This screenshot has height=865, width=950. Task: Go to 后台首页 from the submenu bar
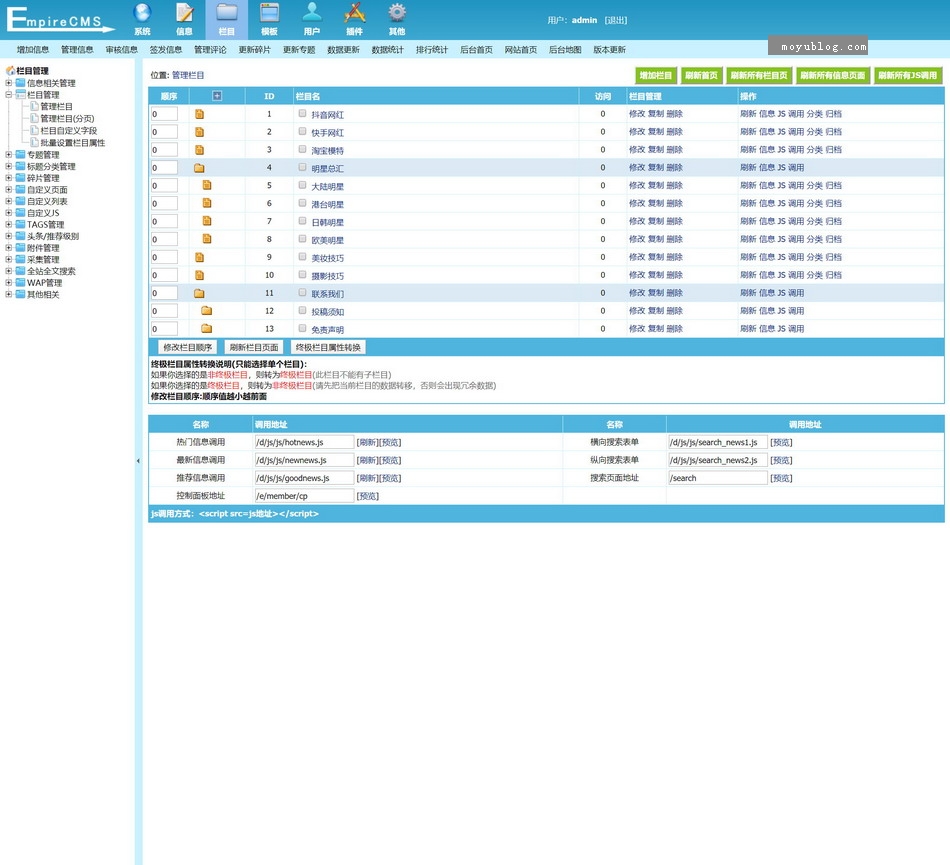(476, 50)
